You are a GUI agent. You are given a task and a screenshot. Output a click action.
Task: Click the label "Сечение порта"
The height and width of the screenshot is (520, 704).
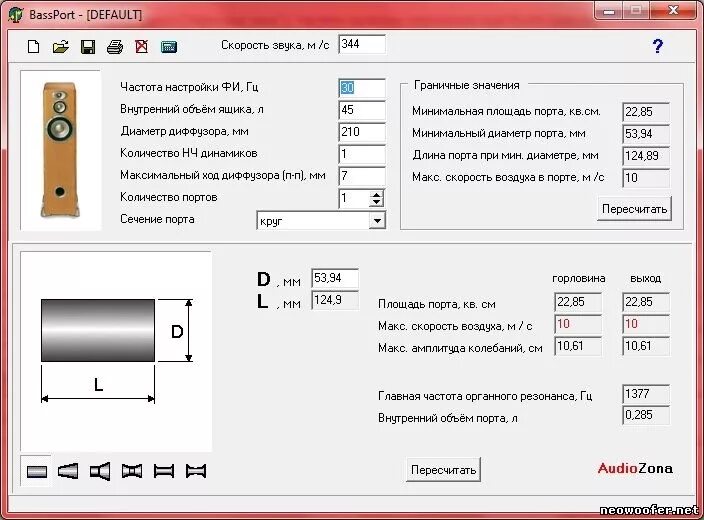pyautogui.click(x=157, y=219)
